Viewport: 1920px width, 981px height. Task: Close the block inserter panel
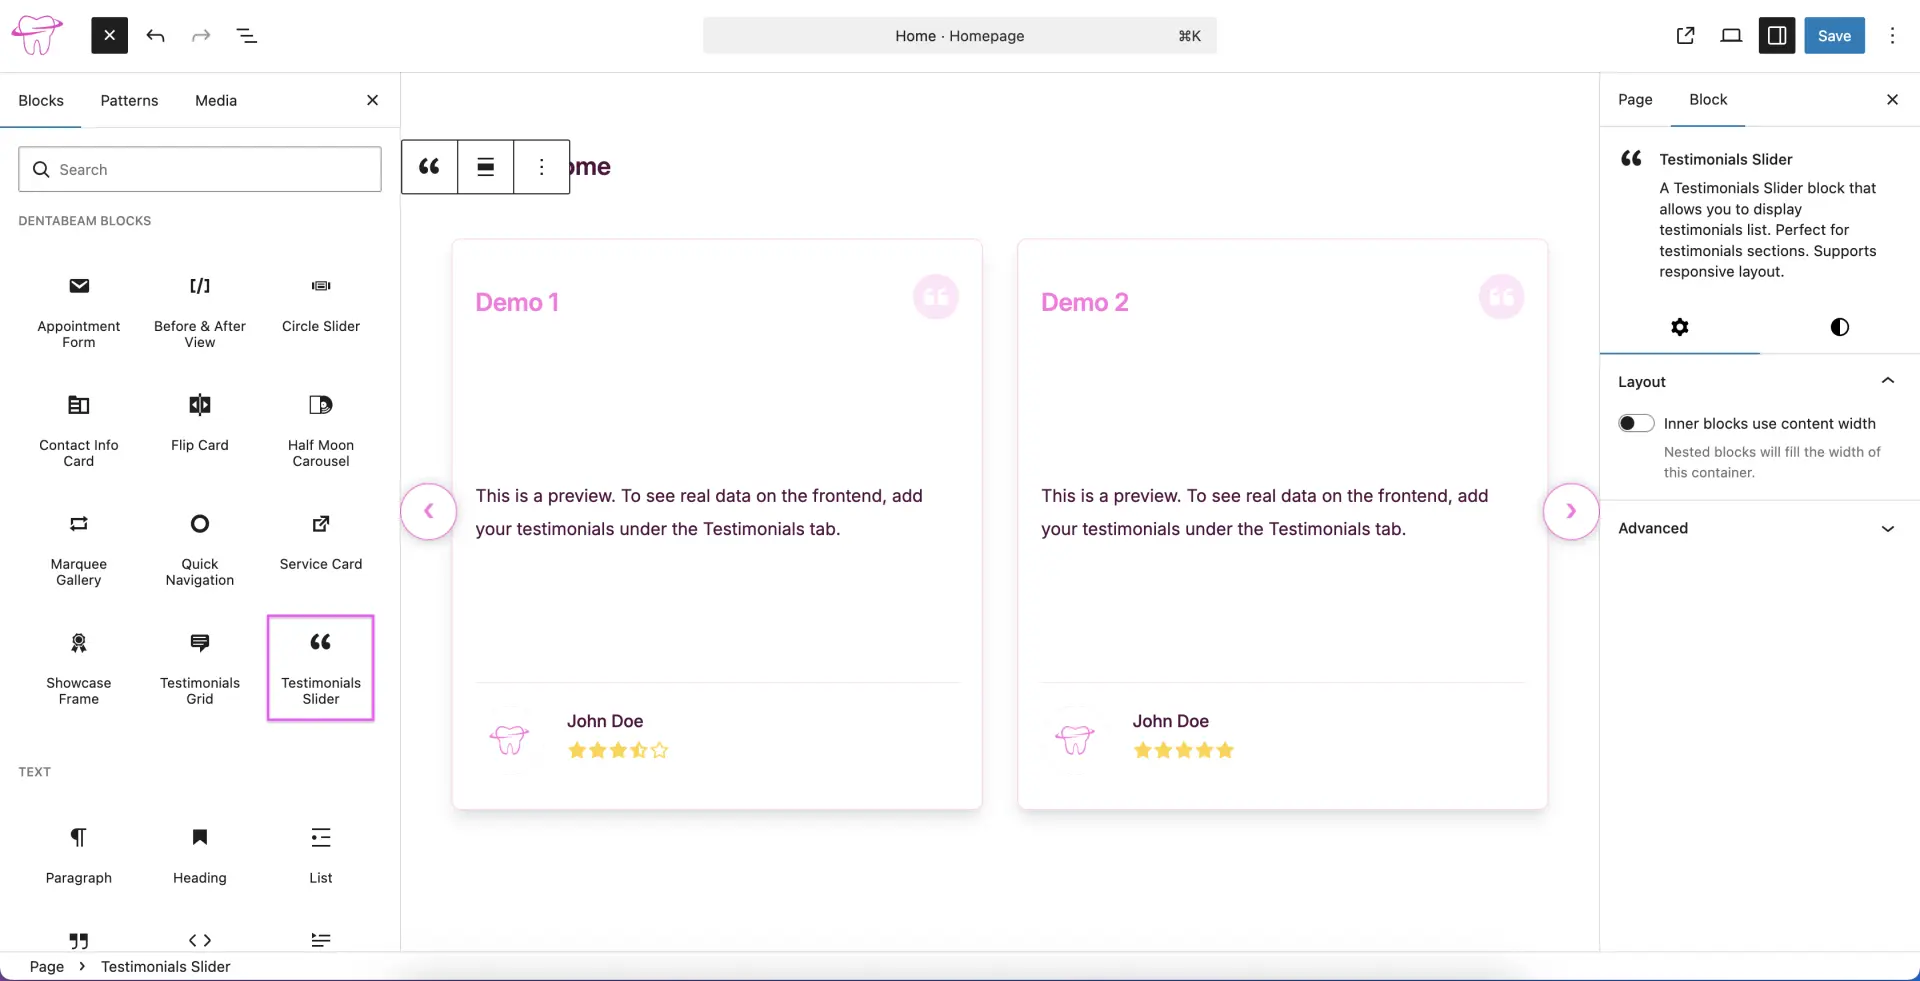click(x=372, y=100)
